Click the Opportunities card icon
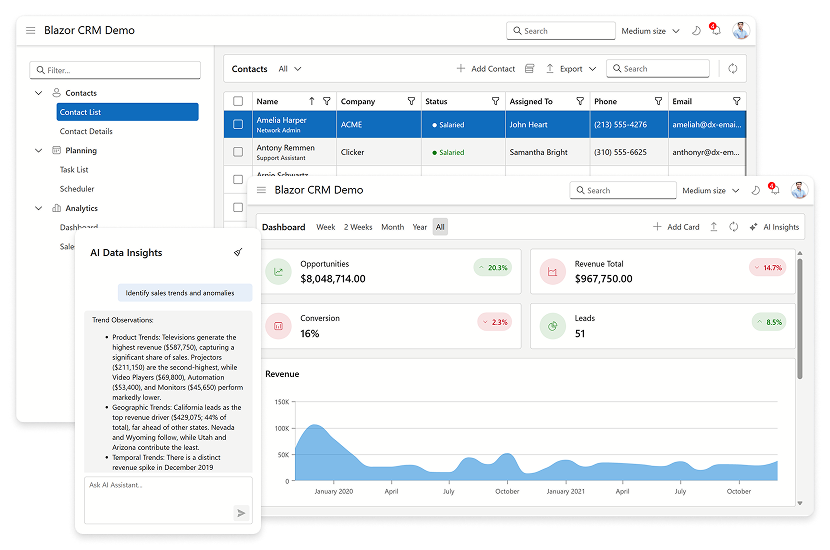The width and height of the screenshot is (830, 550). 278,272
